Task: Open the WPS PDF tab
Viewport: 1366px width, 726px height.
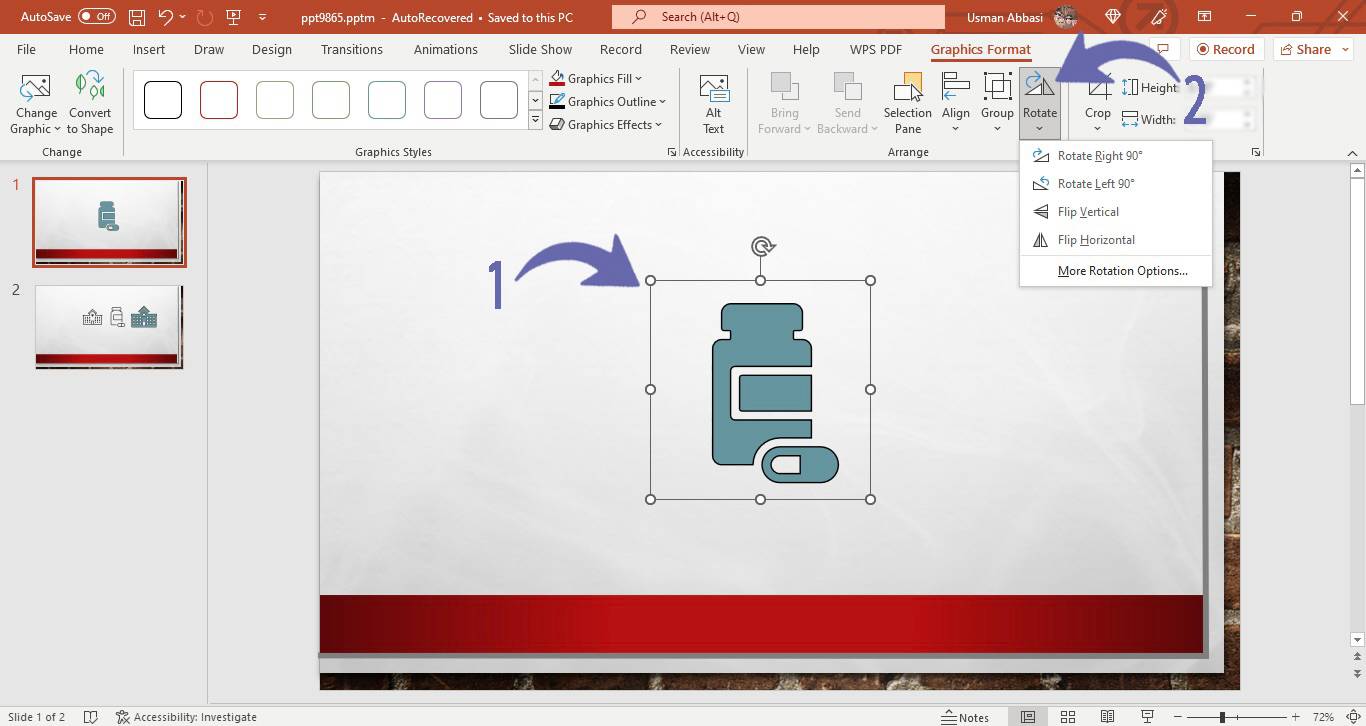Action: 876,49
